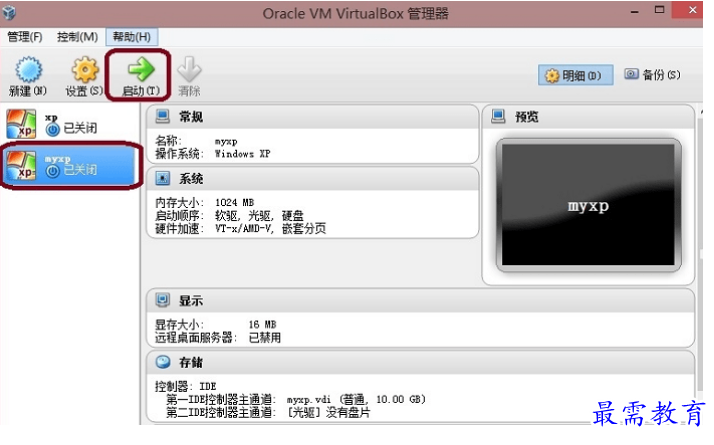Open the 显示 section header
This screenshot has width=714, height=445.
tap(420, 300)
